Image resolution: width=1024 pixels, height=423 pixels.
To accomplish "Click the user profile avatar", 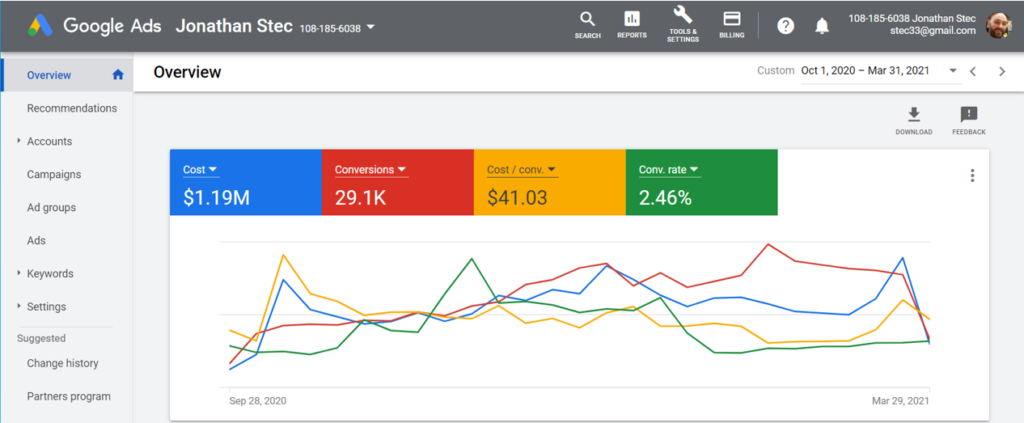I will tap(999, 25).
